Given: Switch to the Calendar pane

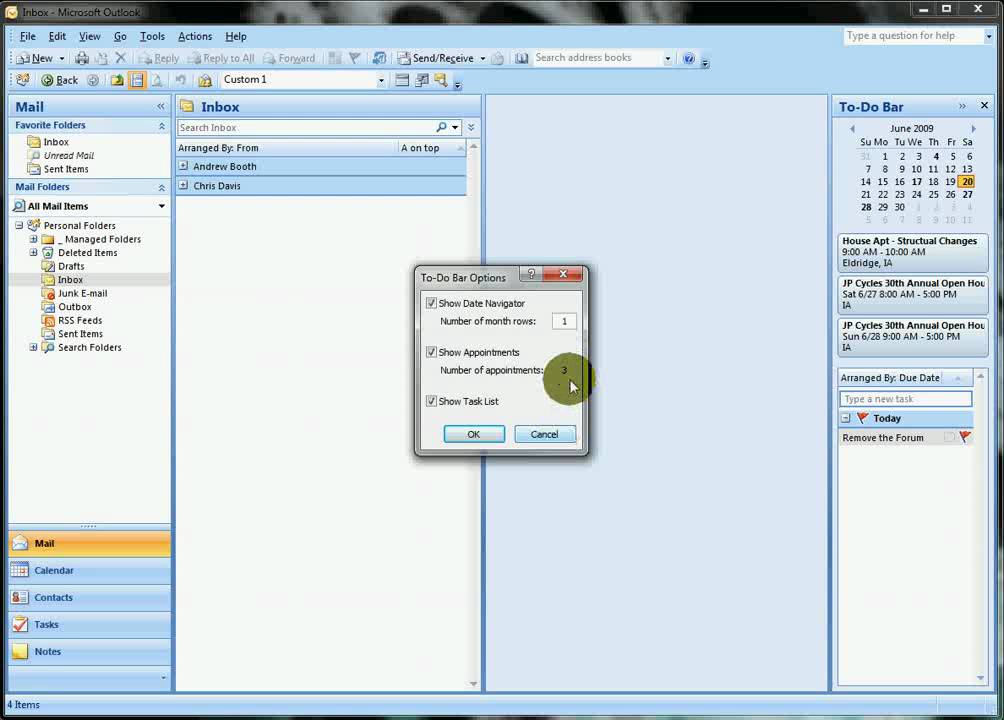Looking at the screenshot, I should (90, 570).
